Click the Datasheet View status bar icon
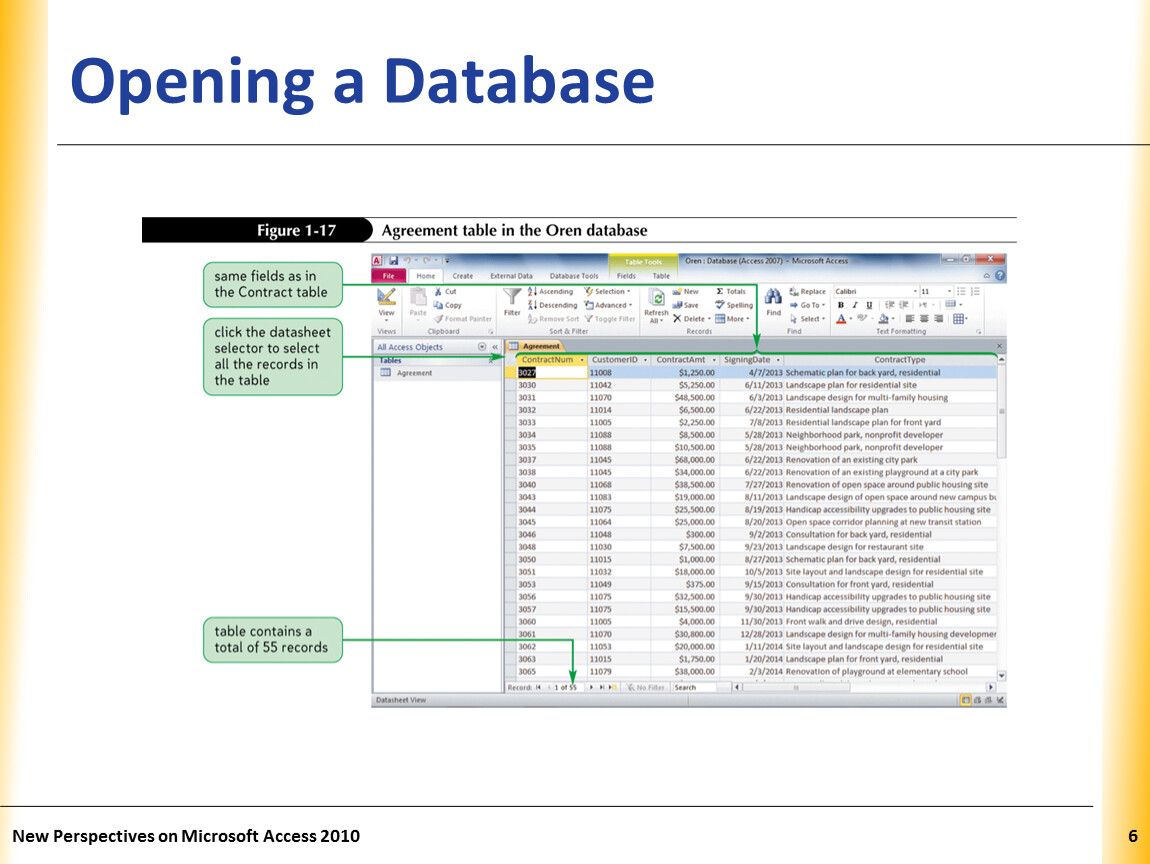The width and height of the screenshot is (1150, 864). coord(966,700)
